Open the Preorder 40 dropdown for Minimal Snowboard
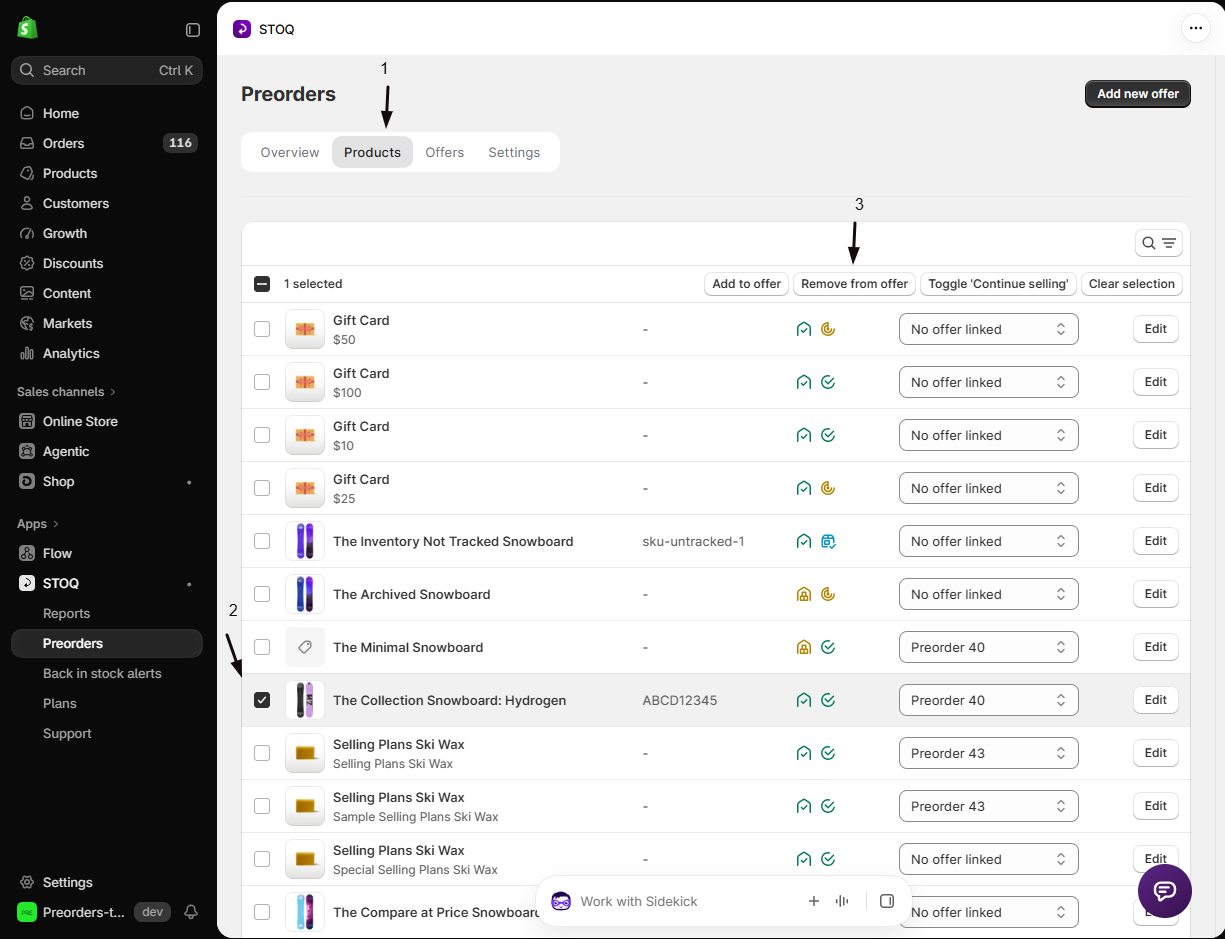This screenshot has width=1225, height=939. pyautogui.click(x=989, y=647)
